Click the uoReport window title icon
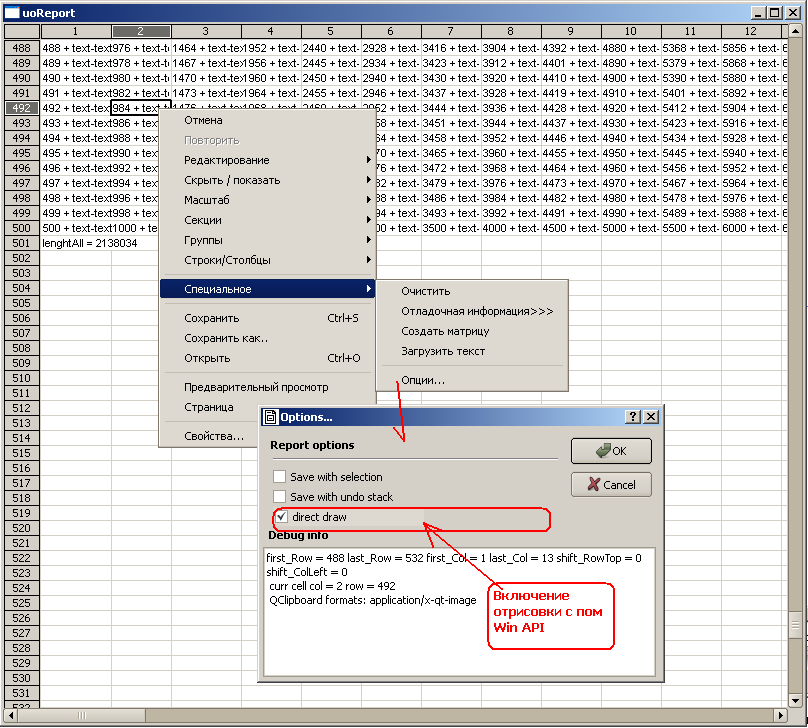Screen dimensions: 808x728 pyautogui.click(x=12, y=13)
